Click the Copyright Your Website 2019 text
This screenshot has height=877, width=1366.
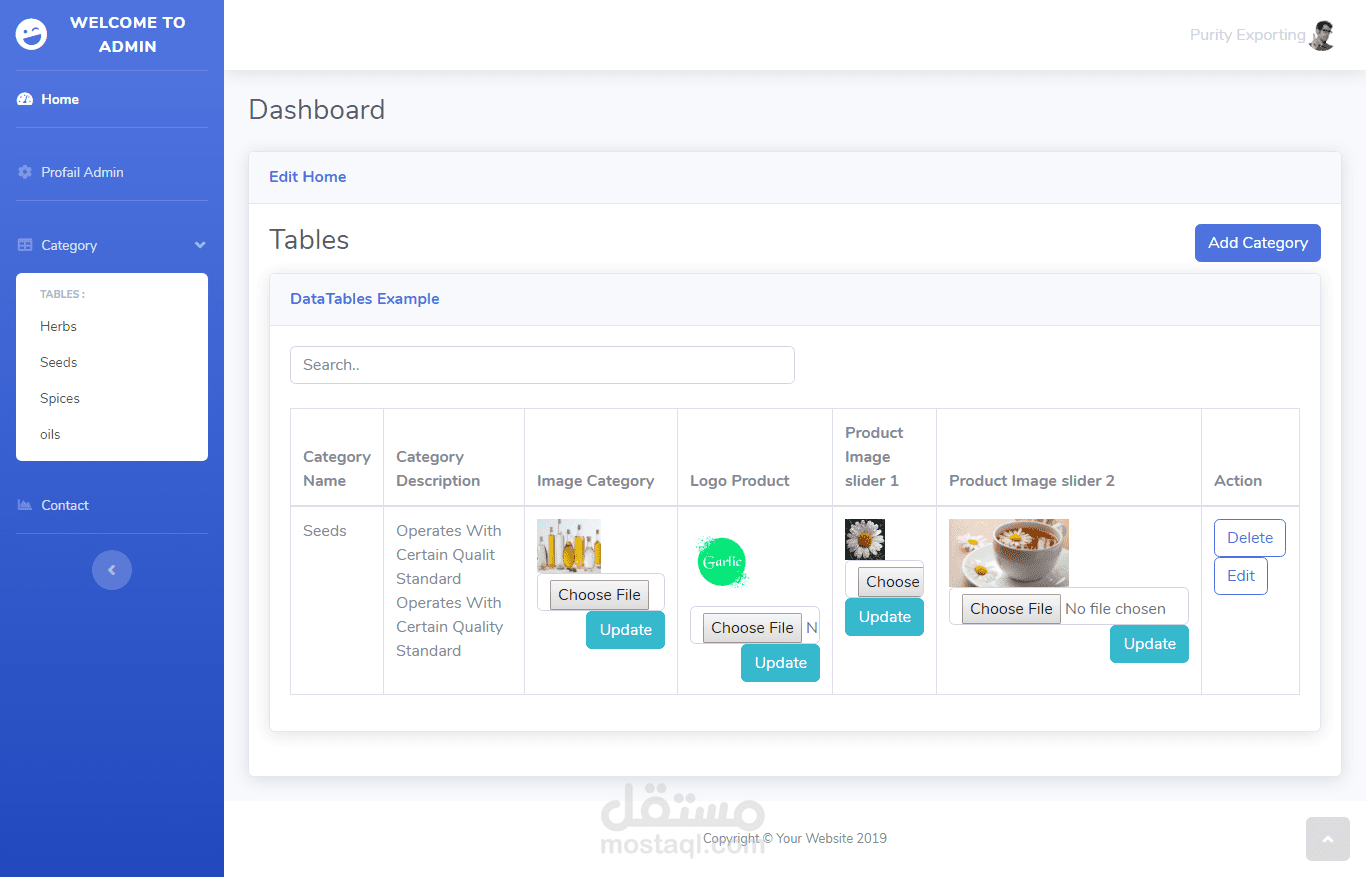coord(795,839)
